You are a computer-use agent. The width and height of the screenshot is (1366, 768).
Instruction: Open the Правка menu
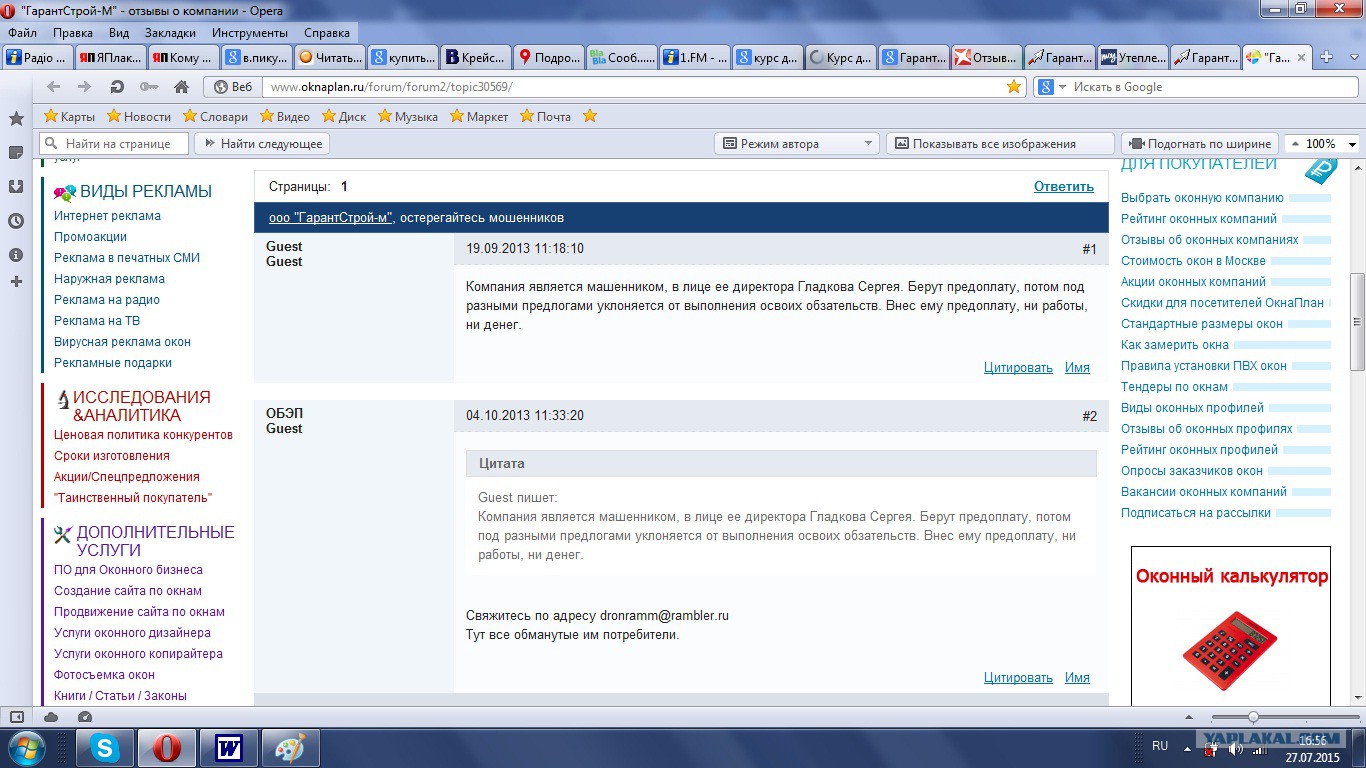[x=73, y=33]
